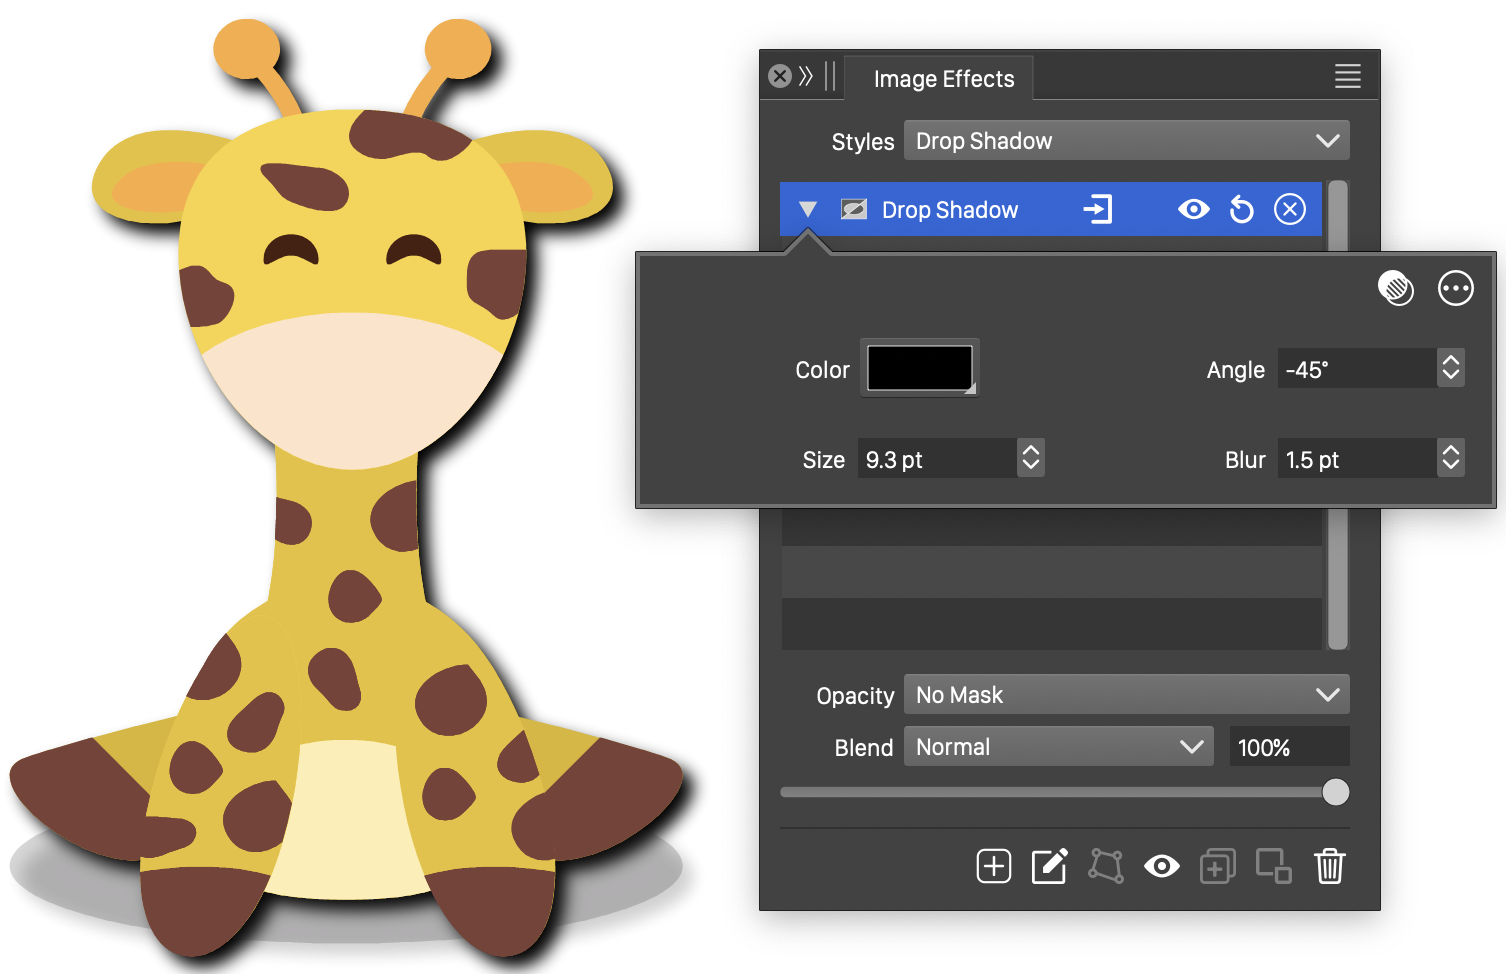Click the Drop Shadow import arrow icon

coord(1097,210)
